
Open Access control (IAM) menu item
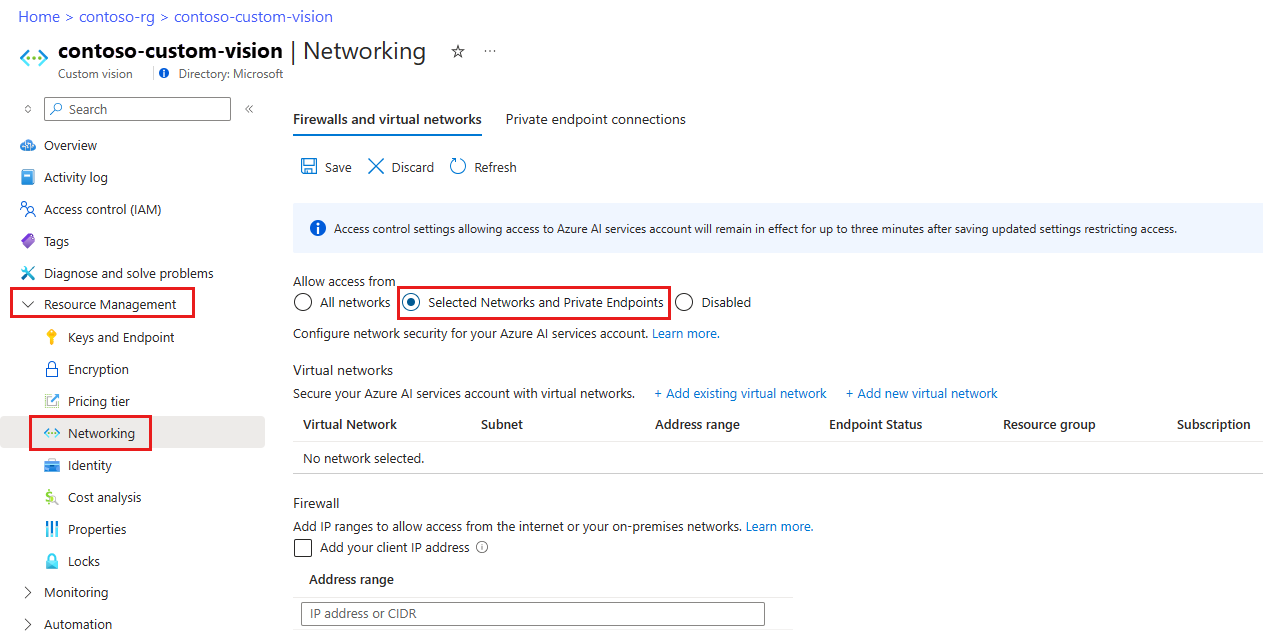102,209
